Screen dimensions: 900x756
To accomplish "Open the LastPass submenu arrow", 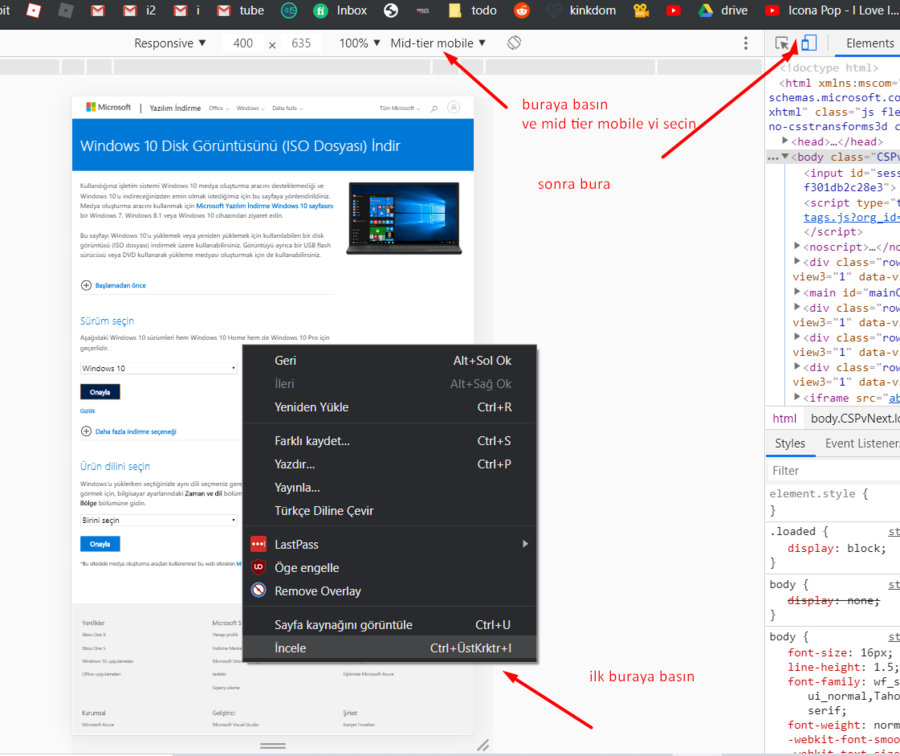I will (525, 544).
